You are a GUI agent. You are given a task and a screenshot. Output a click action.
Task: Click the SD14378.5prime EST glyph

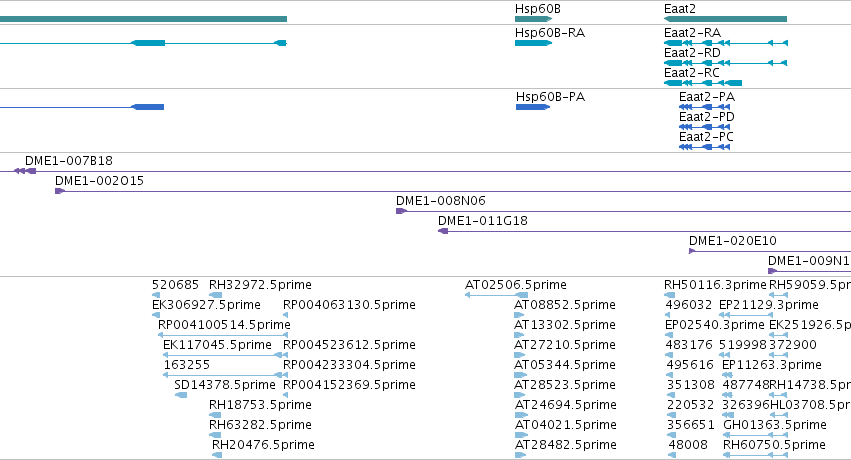pos(181,395)
